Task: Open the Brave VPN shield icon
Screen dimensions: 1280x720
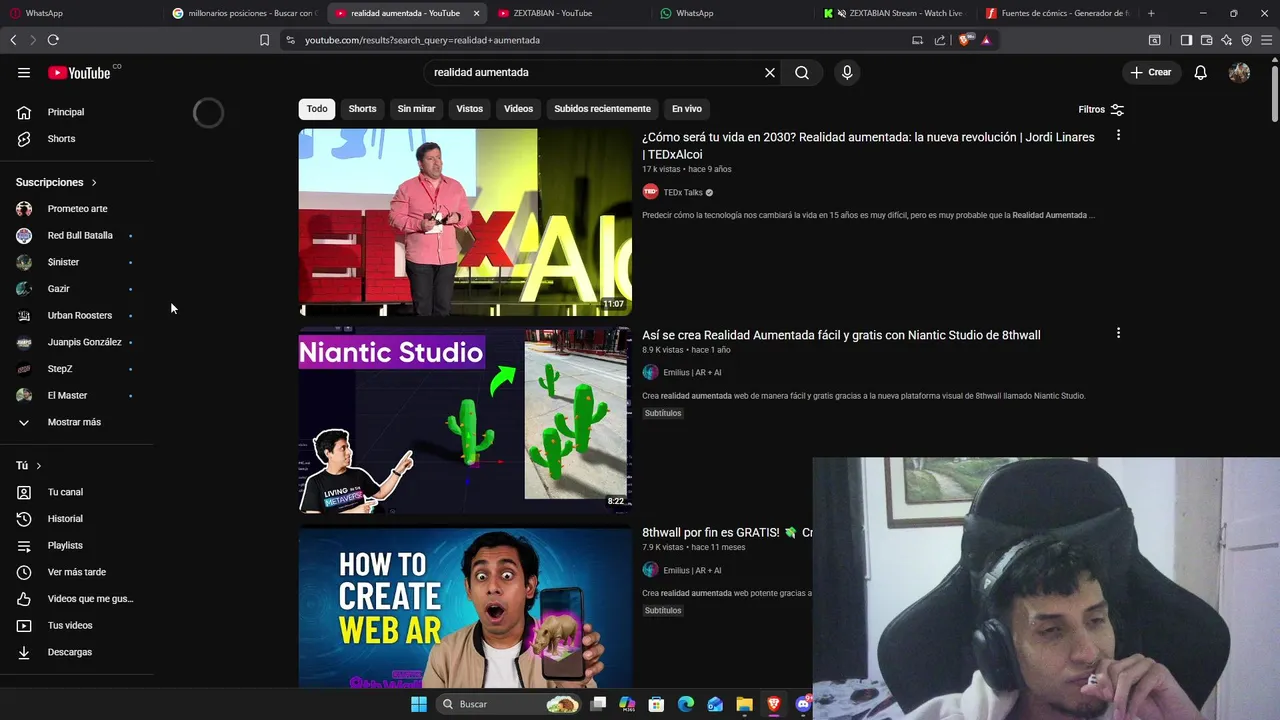Action: click(1246, 40)
